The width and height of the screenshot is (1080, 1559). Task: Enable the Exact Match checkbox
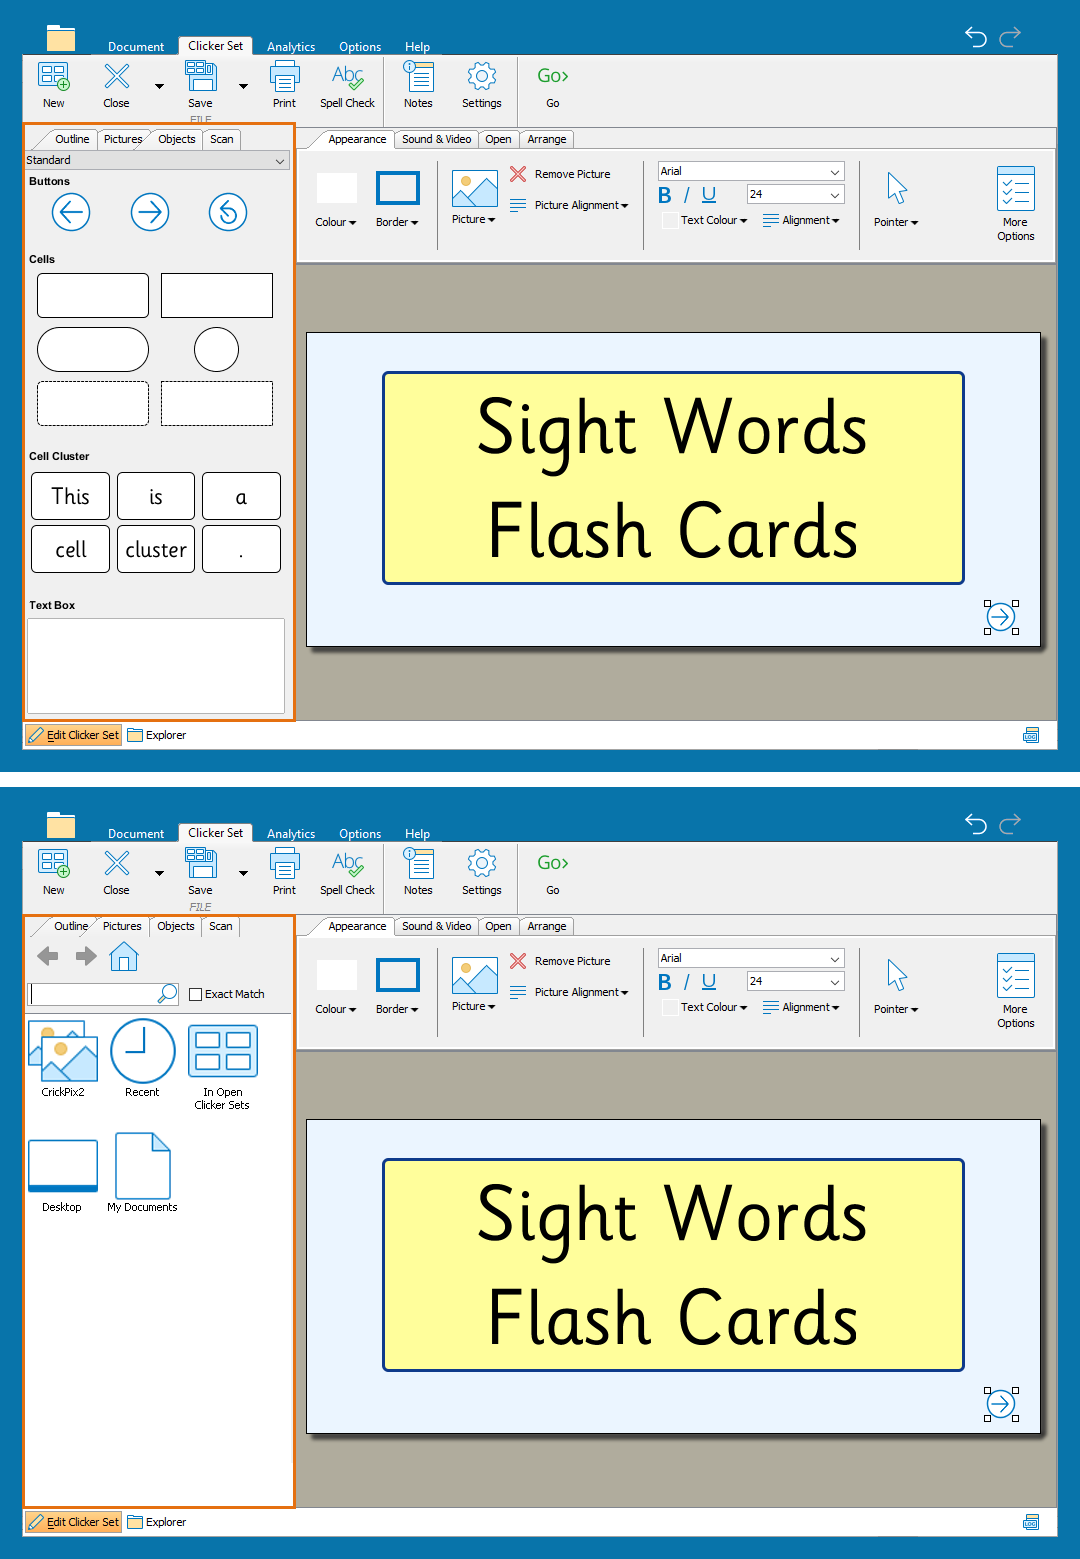(196, 994)
